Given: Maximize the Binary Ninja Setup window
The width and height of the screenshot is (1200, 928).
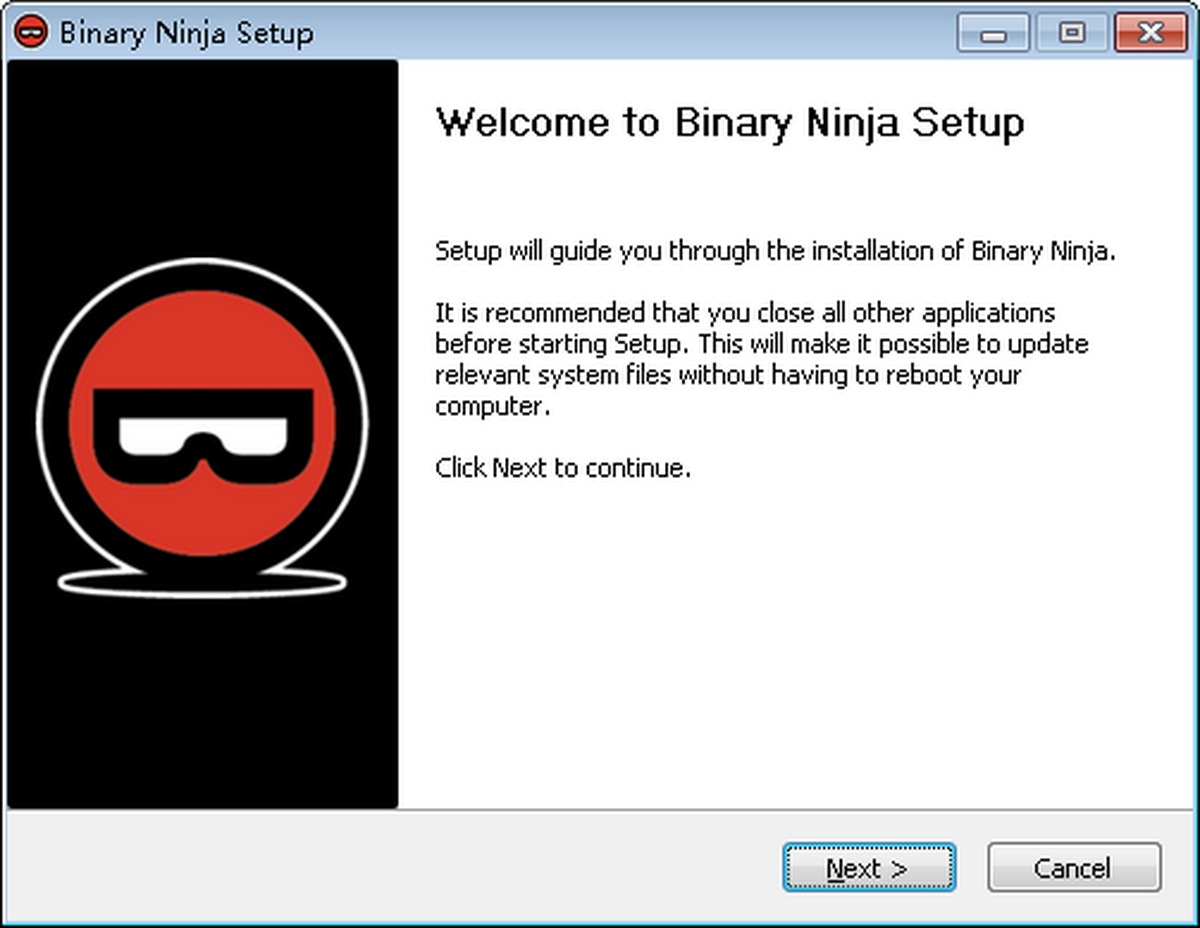Looking at the screenshot, I should (1070, 33).
